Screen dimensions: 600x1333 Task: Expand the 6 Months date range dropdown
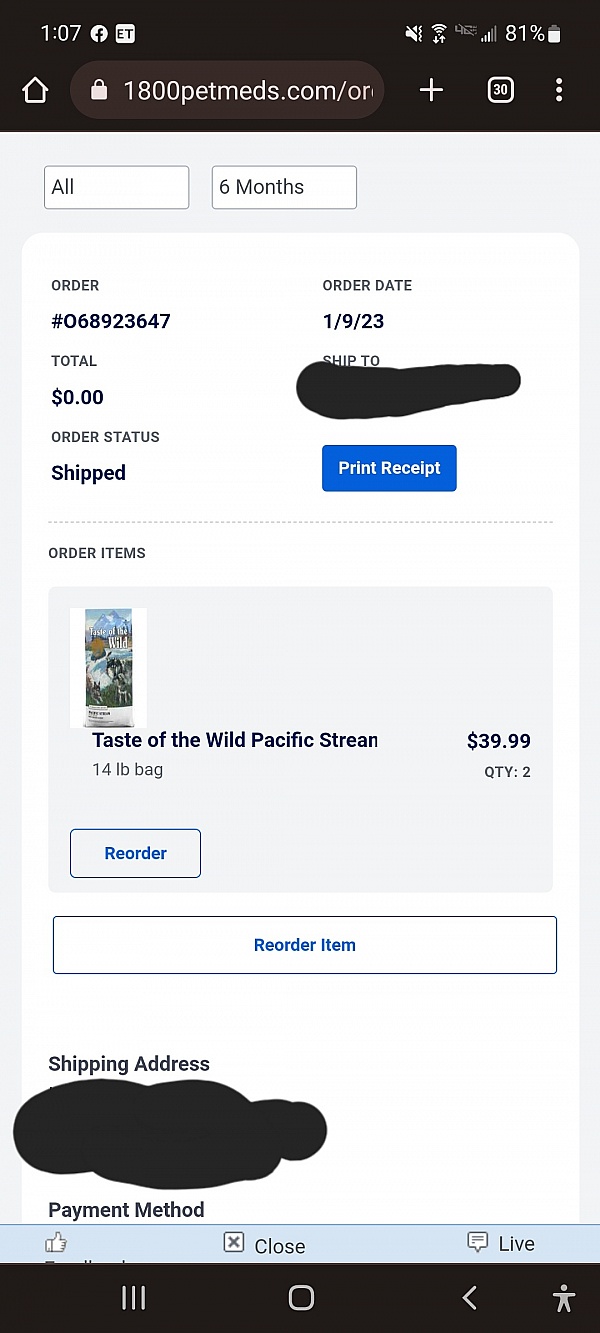(x=284, y=187)
